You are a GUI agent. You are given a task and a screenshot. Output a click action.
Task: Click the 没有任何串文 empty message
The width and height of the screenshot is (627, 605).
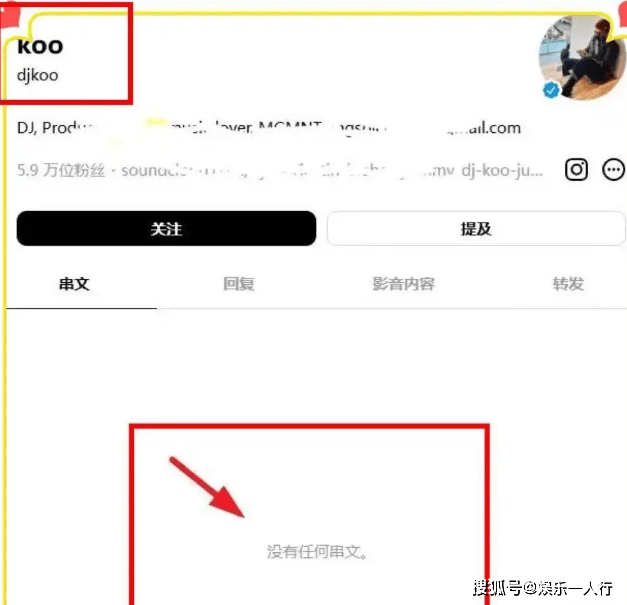pyautogui.click(x=317, y=552)
